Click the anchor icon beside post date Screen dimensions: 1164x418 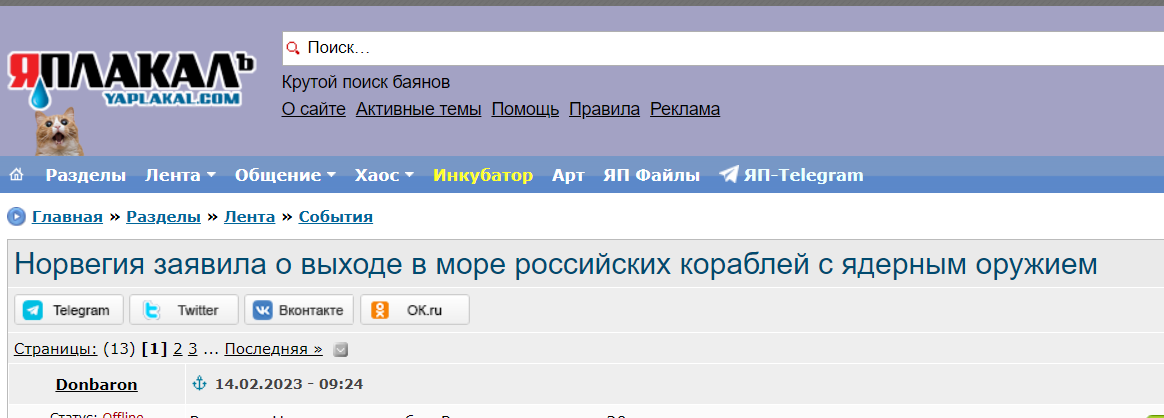point(198,384)
